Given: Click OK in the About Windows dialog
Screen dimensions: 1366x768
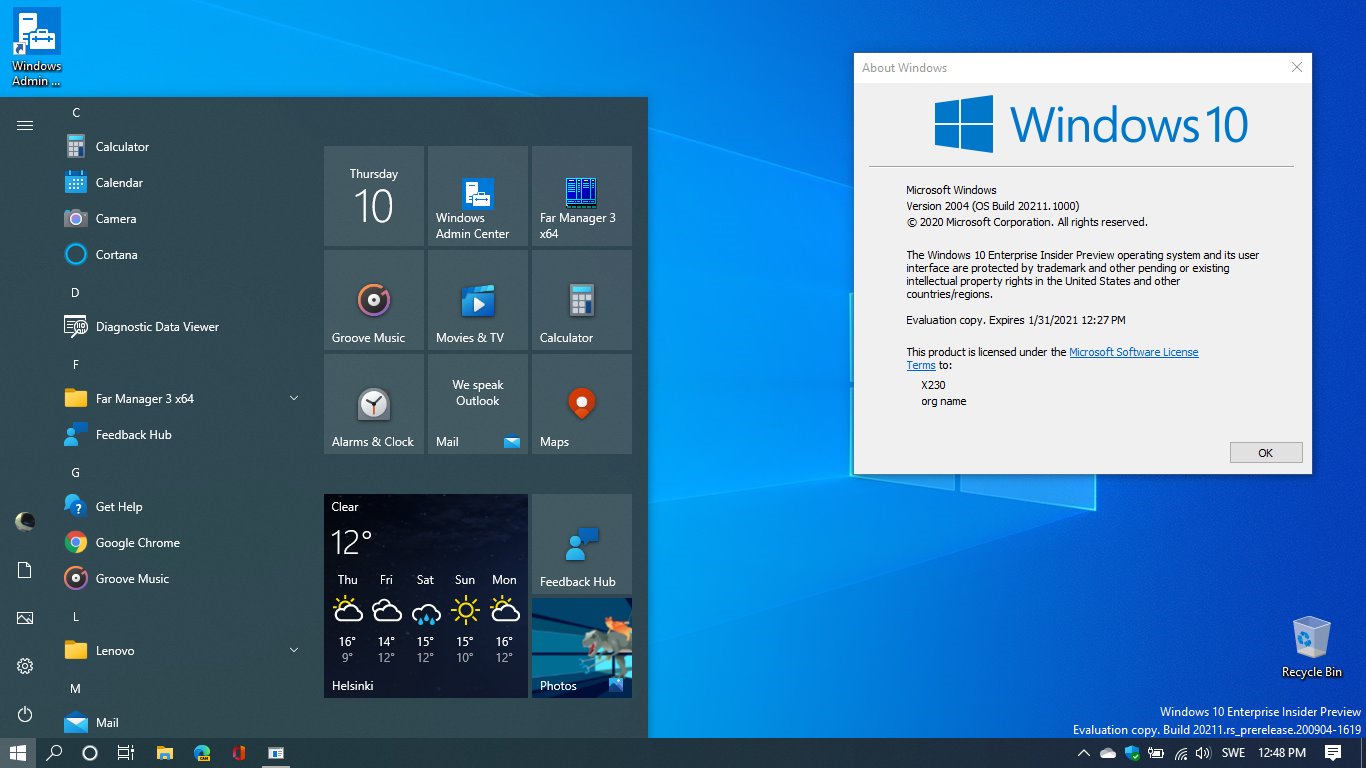Looking at the screenshot, I should pyautogui.click(x=1265, y=452).
